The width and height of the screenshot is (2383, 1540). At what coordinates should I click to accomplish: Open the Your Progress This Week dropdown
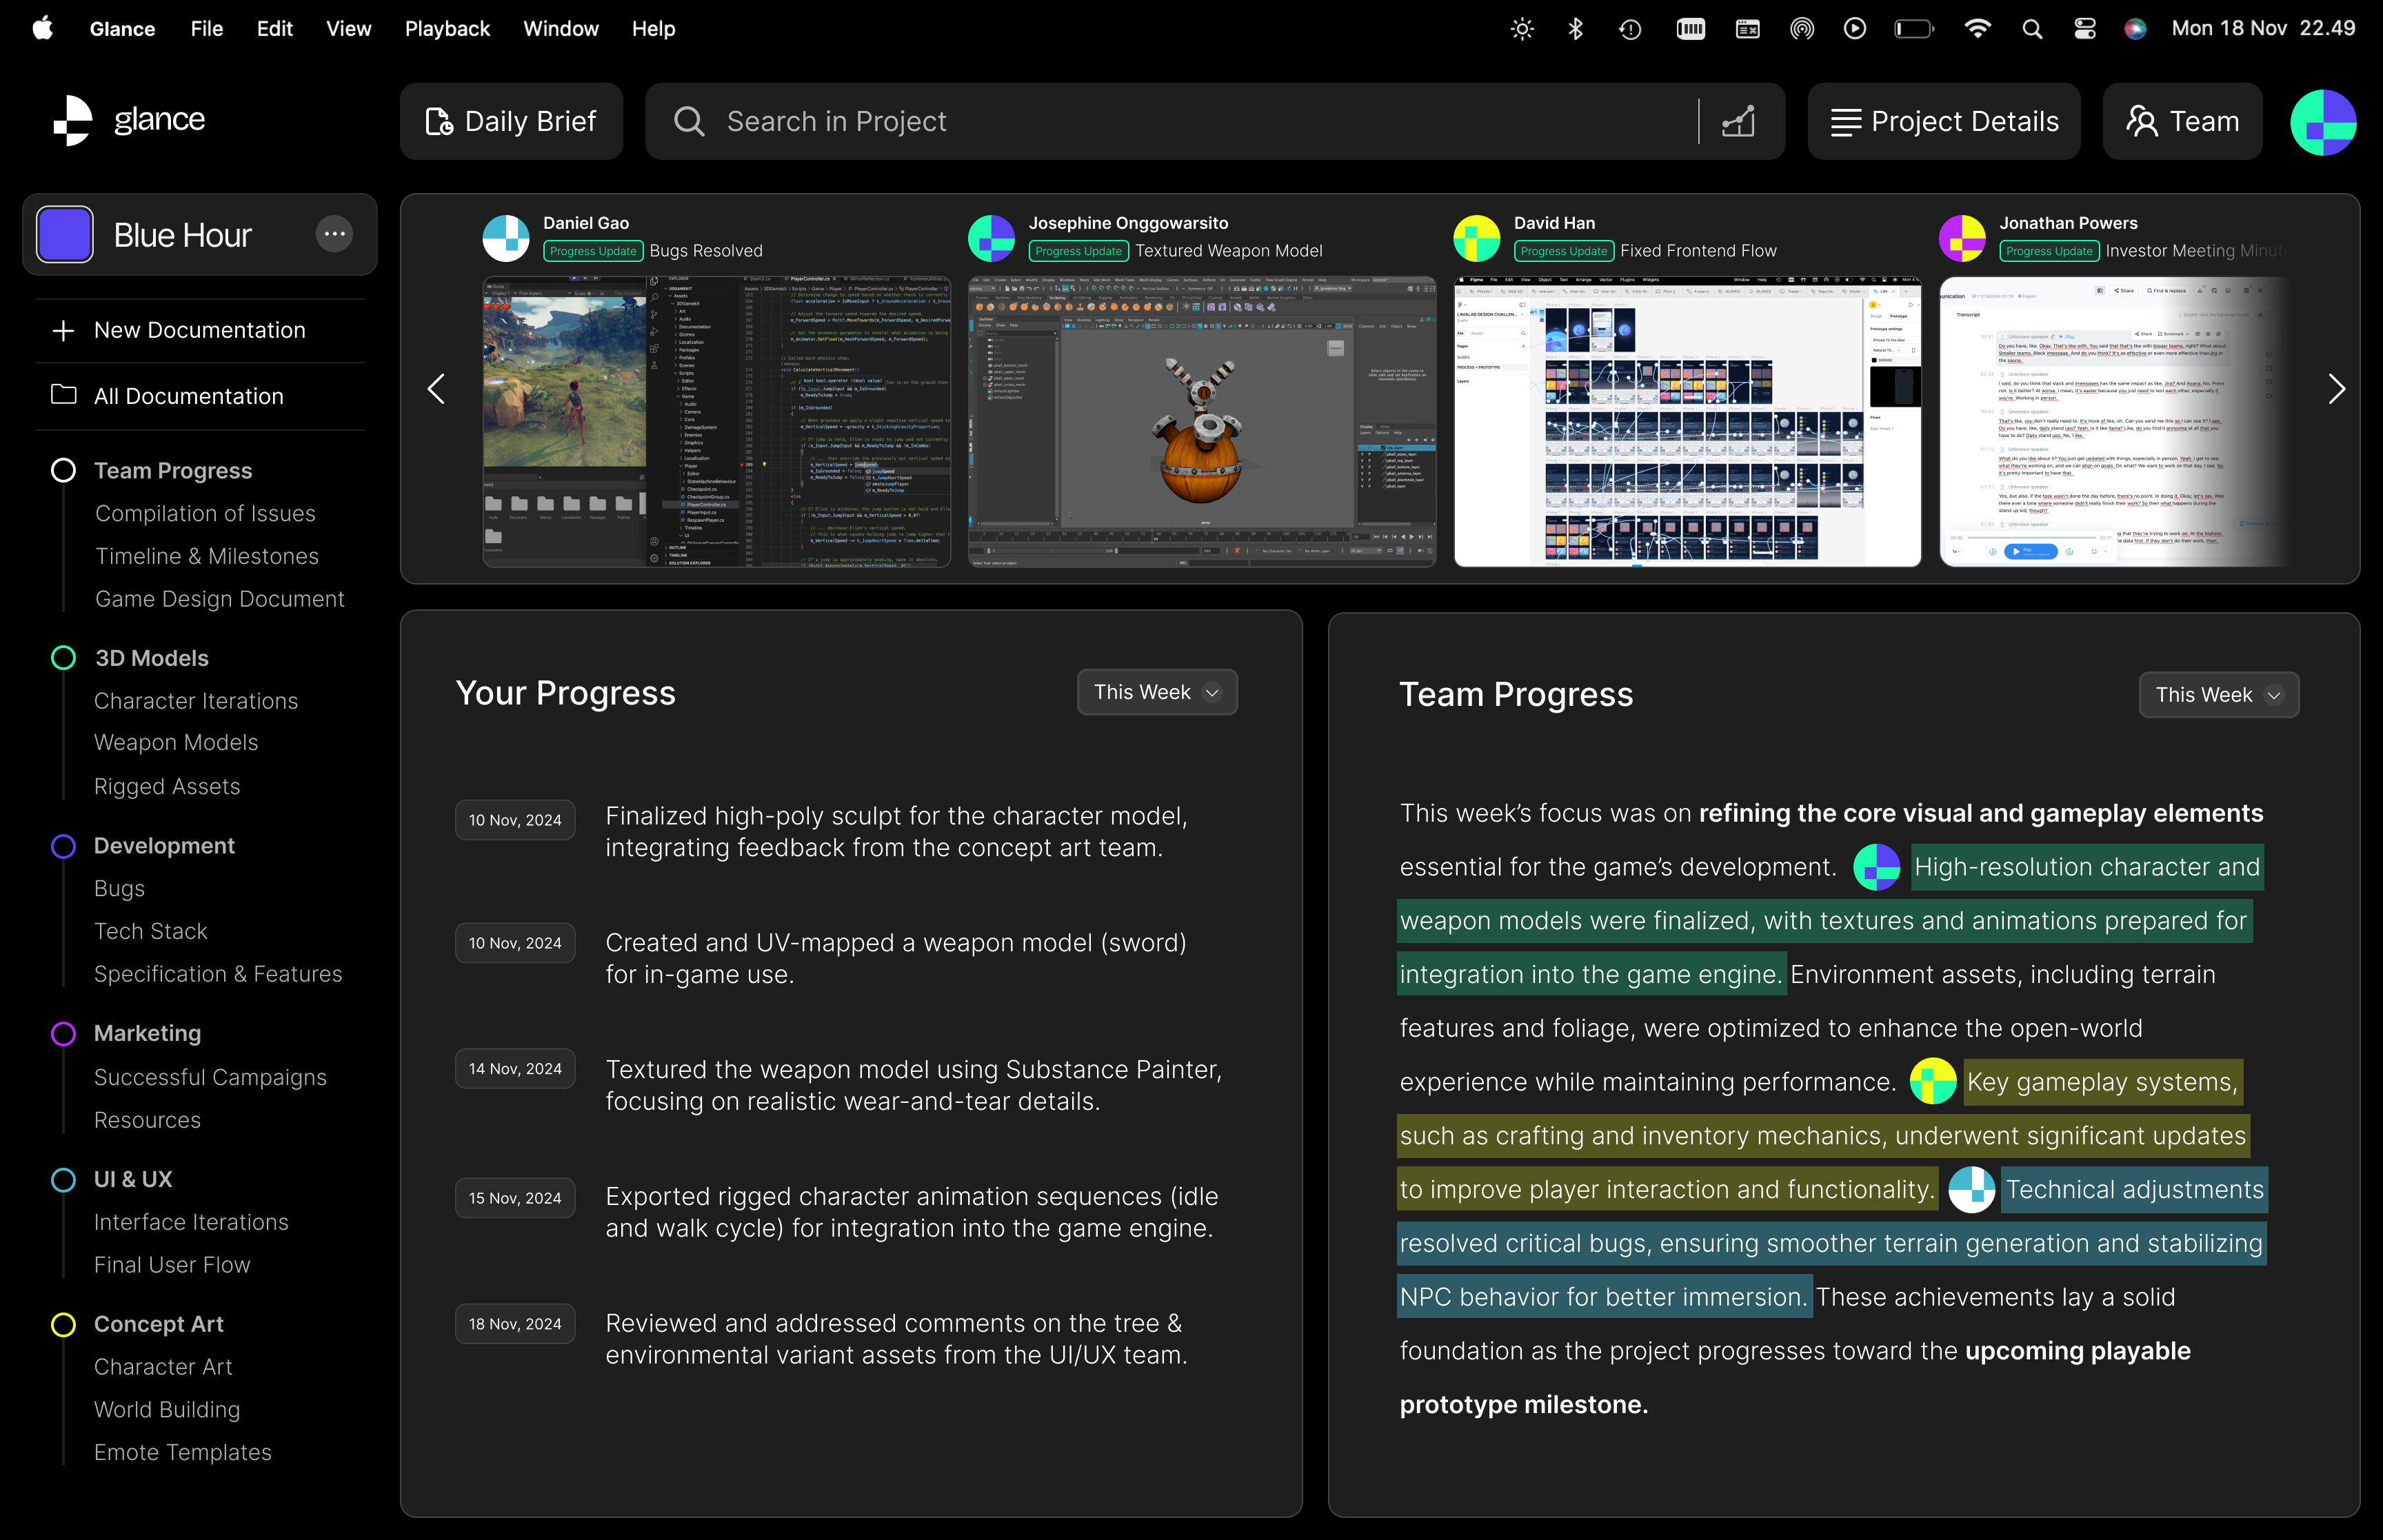(1157, 692)
